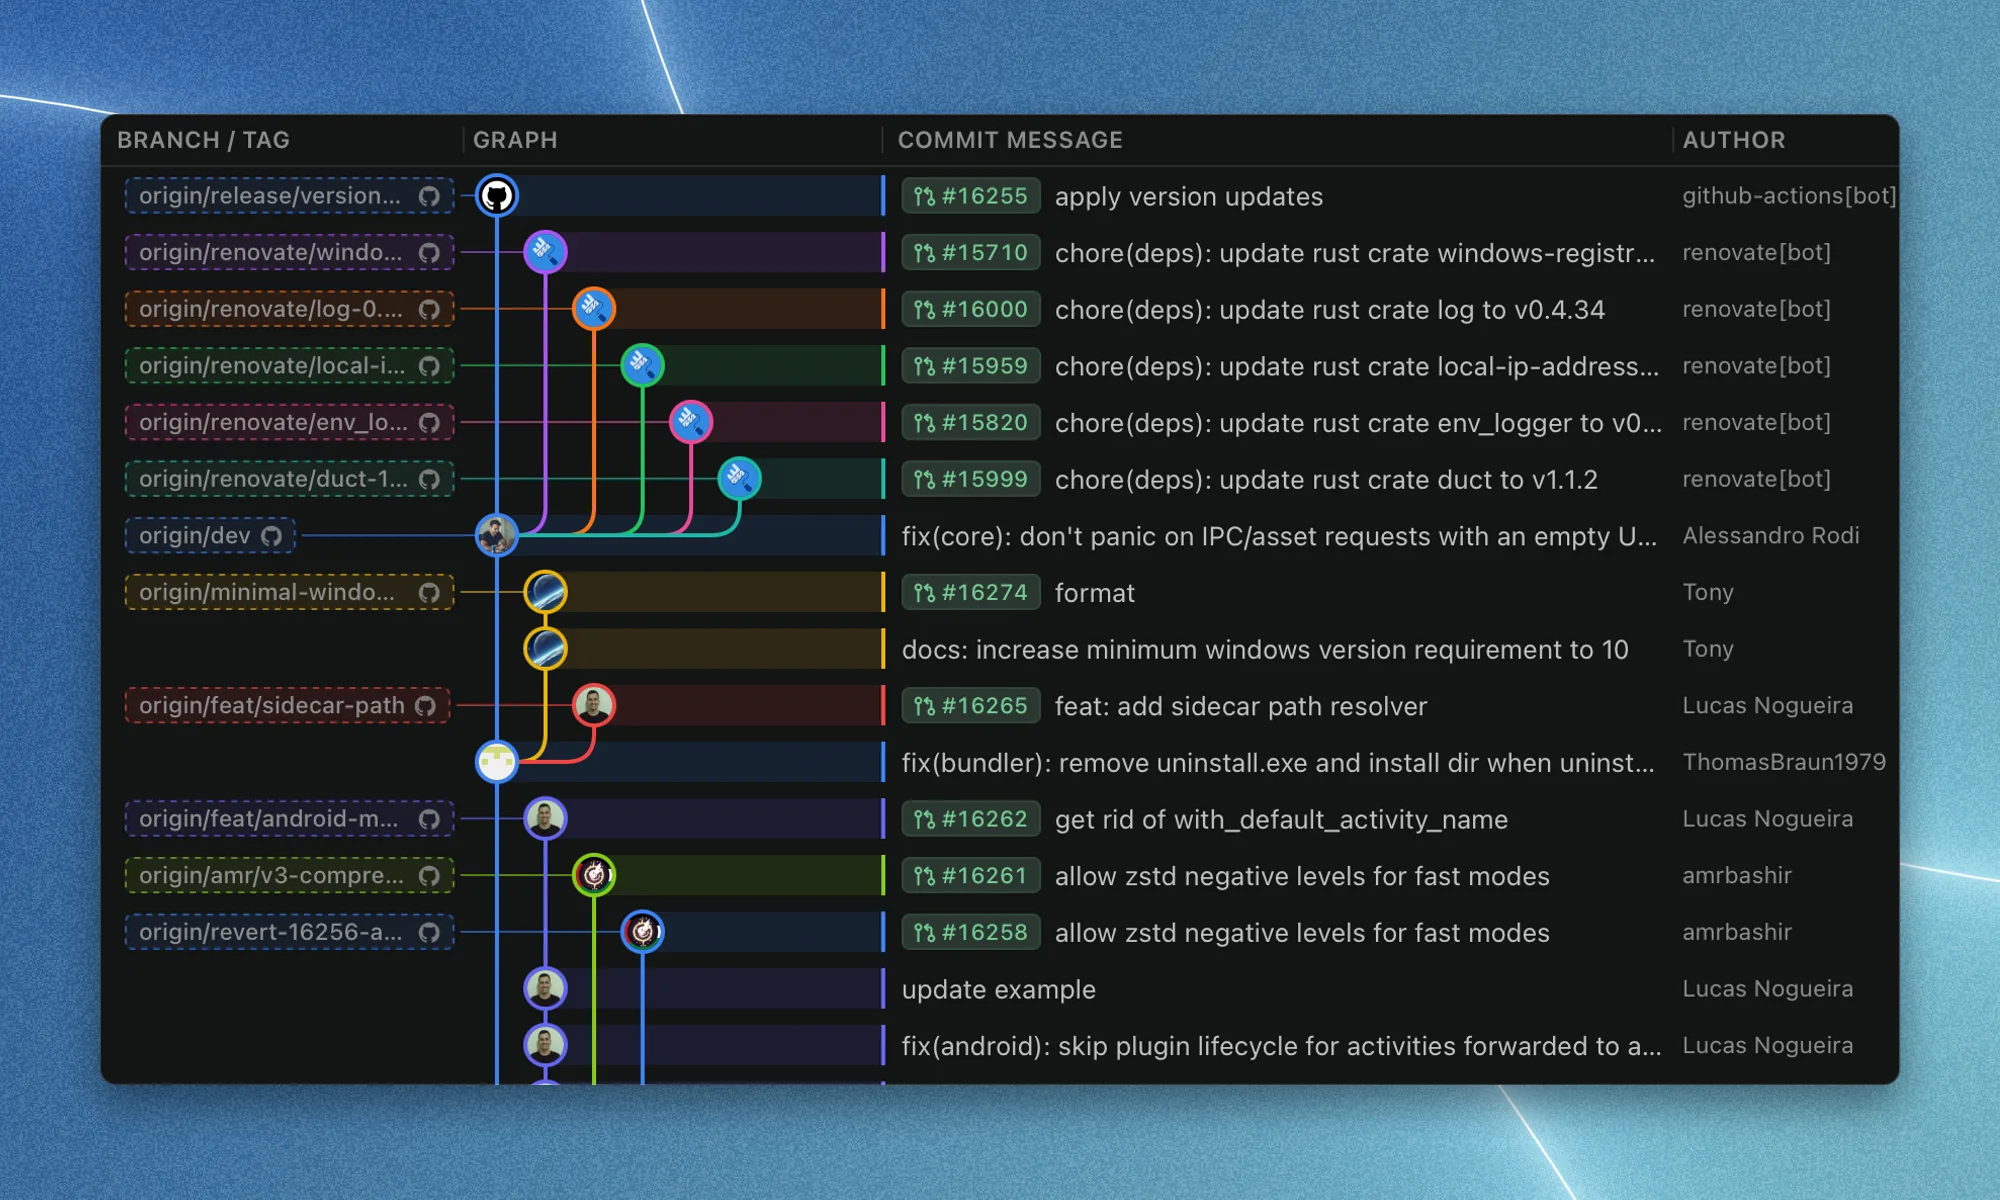Select the origin/renovate/windo... branch label
2000x1200 pixels.
(290, 253)
